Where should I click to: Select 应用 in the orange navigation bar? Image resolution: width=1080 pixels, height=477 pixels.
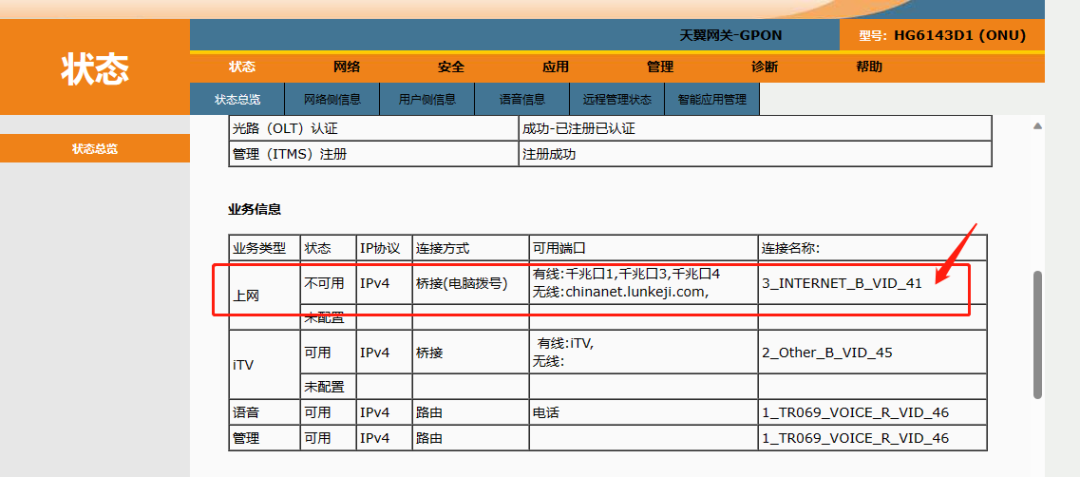[x=555, y=67]
